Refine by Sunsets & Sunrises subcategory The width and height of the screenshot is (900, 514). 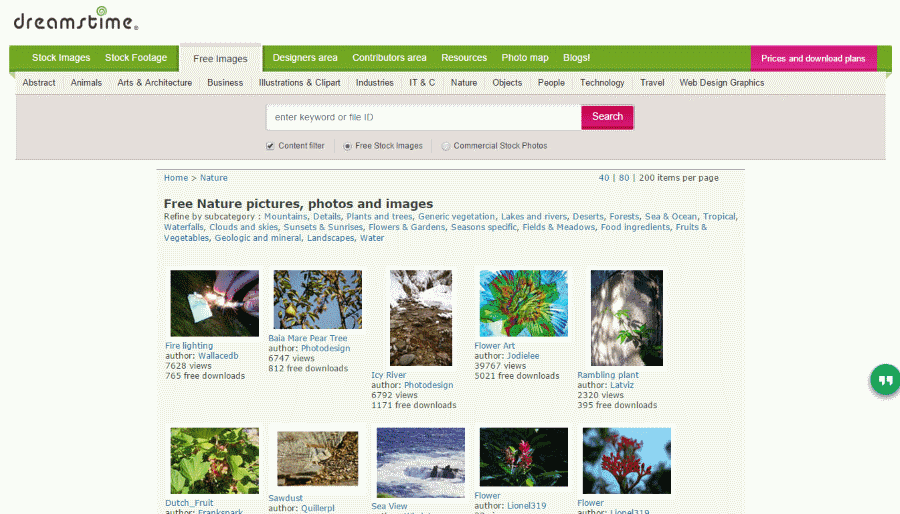[x=323, y=227]
